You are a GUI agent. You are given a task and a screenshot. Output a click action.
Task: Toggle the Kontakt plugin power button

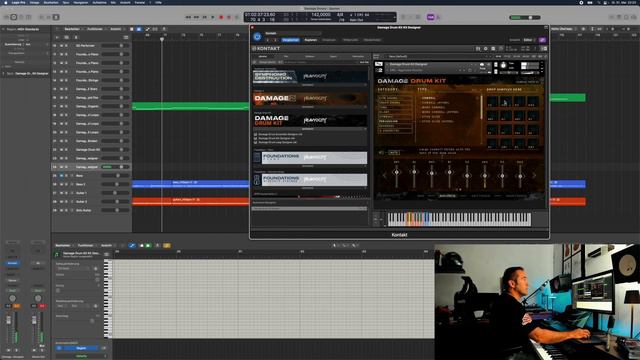pos(257,37)
